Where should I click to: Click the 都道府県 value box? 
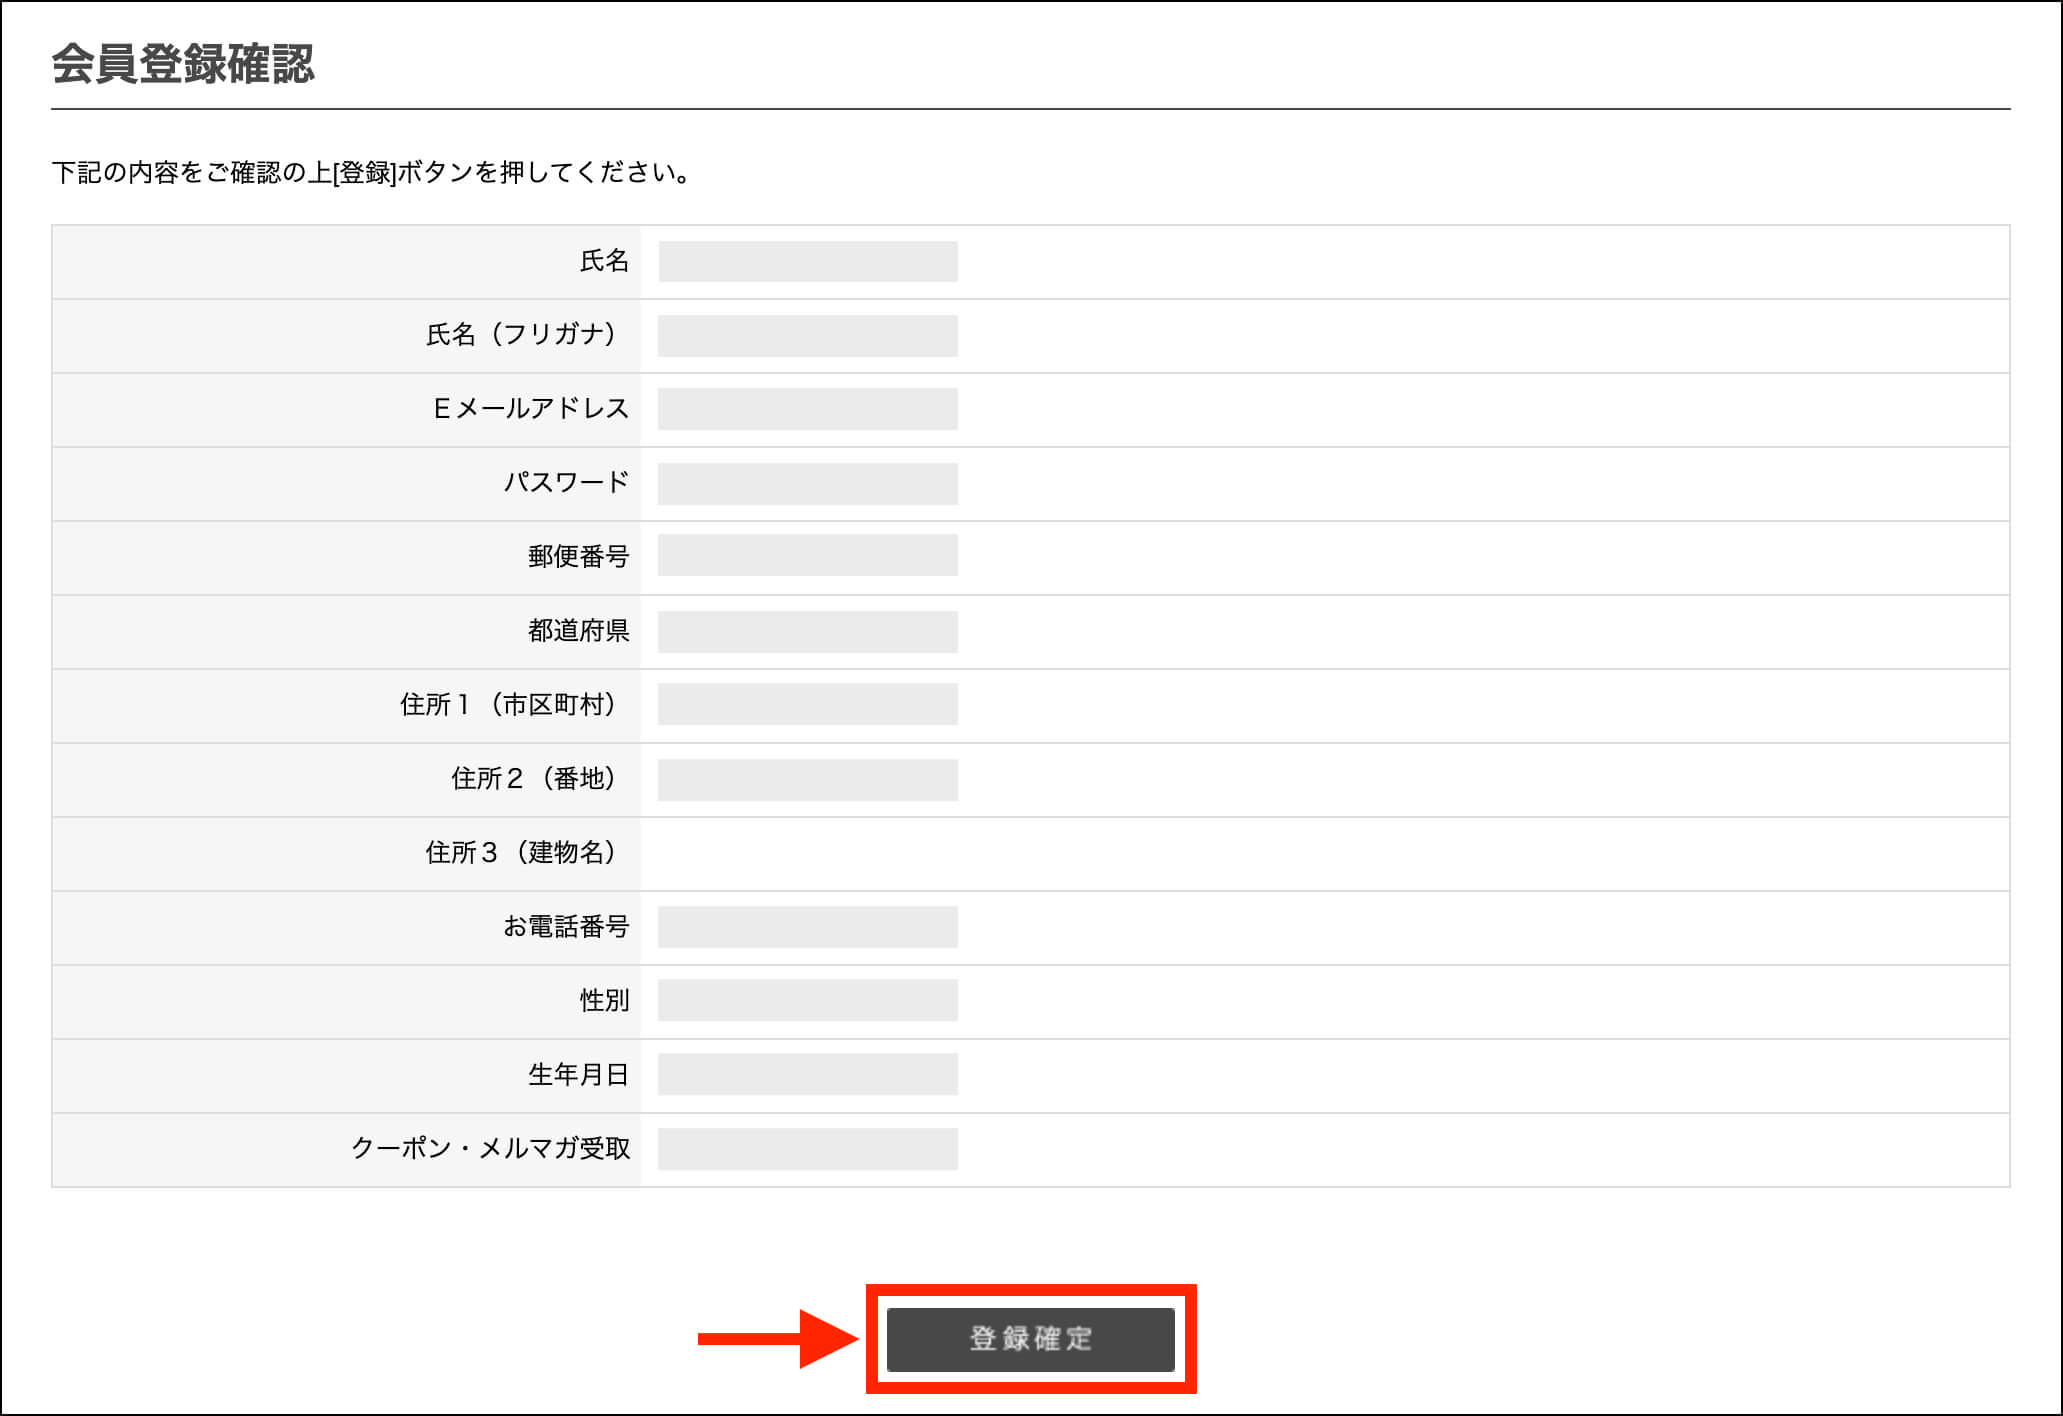click(807, 631)
